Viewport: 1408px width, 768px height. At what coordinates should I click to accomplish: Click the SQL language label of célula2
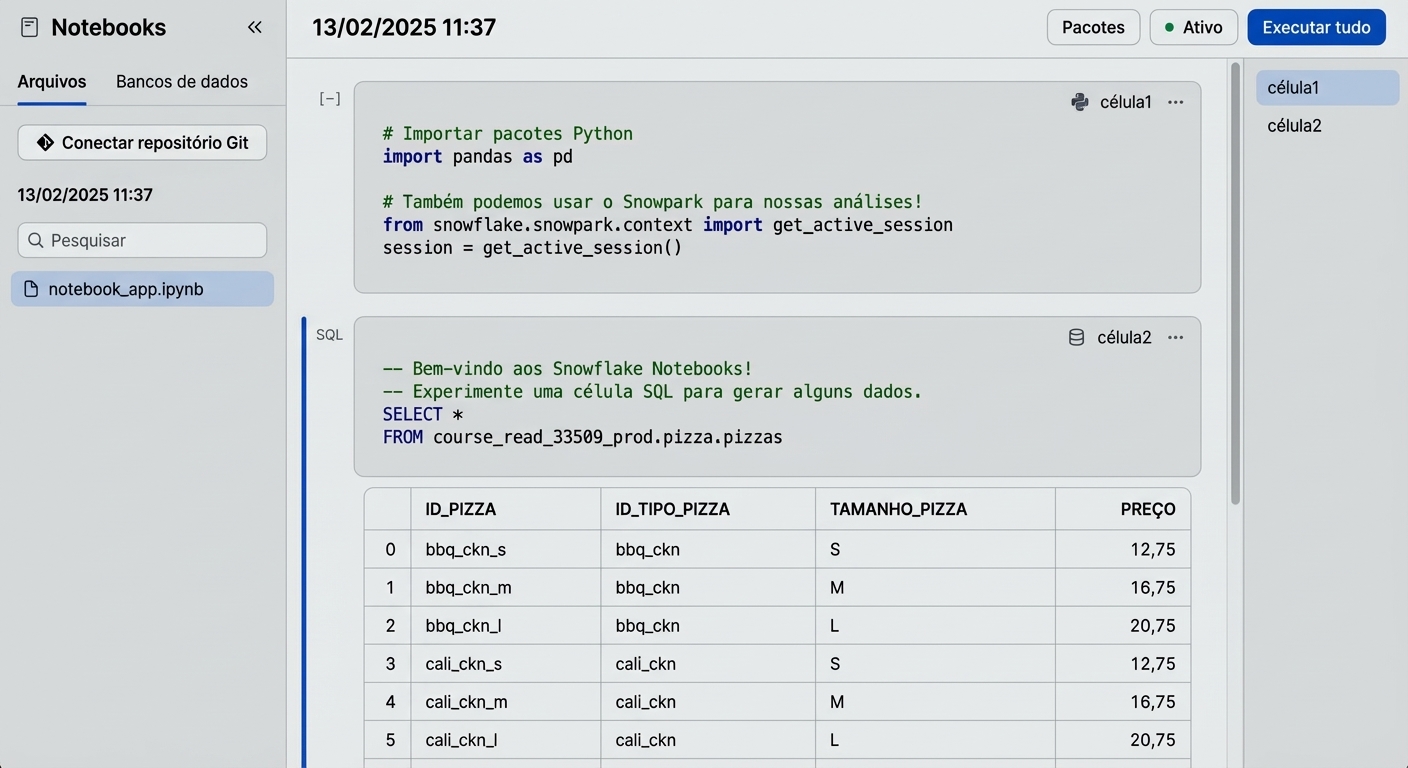pyautogui.click(x=329, y=334)
